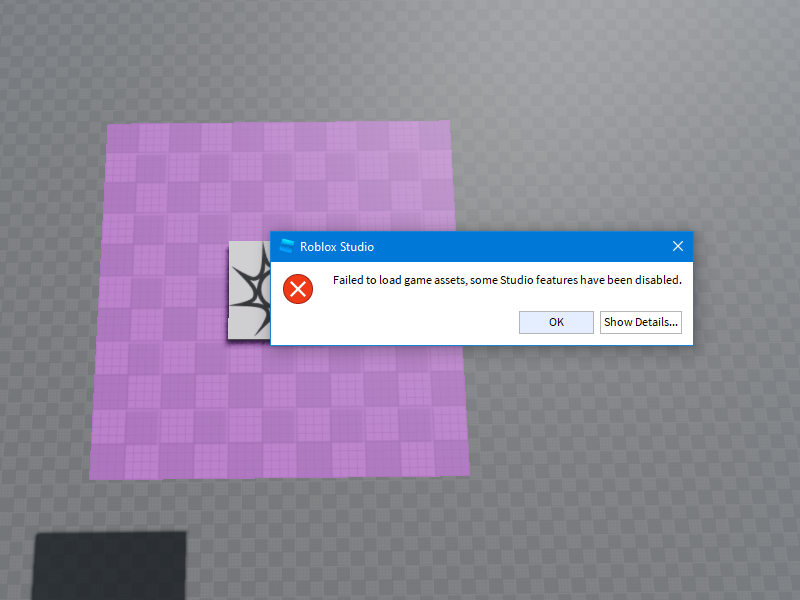The width and height of the screenshot is (800, 600).
Task: Click the title text reading Roblox Studio
Action: tap(340, 246)
